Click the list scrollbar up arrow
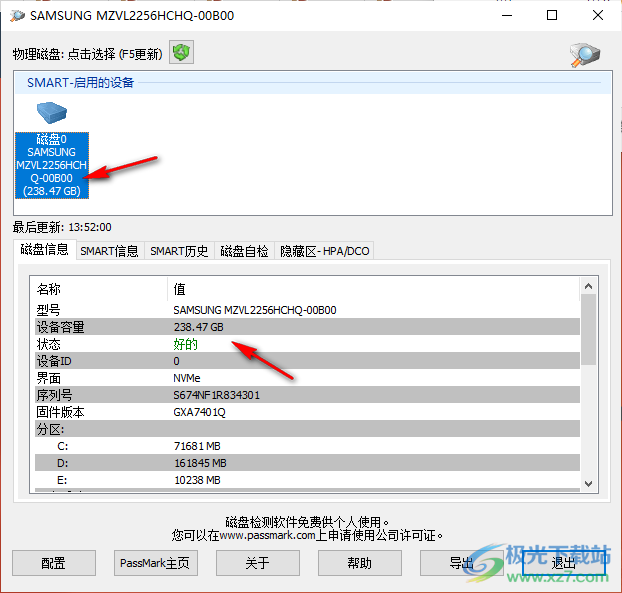The height and width of the screenshot is (593, 622). click(x=589, y=286)
